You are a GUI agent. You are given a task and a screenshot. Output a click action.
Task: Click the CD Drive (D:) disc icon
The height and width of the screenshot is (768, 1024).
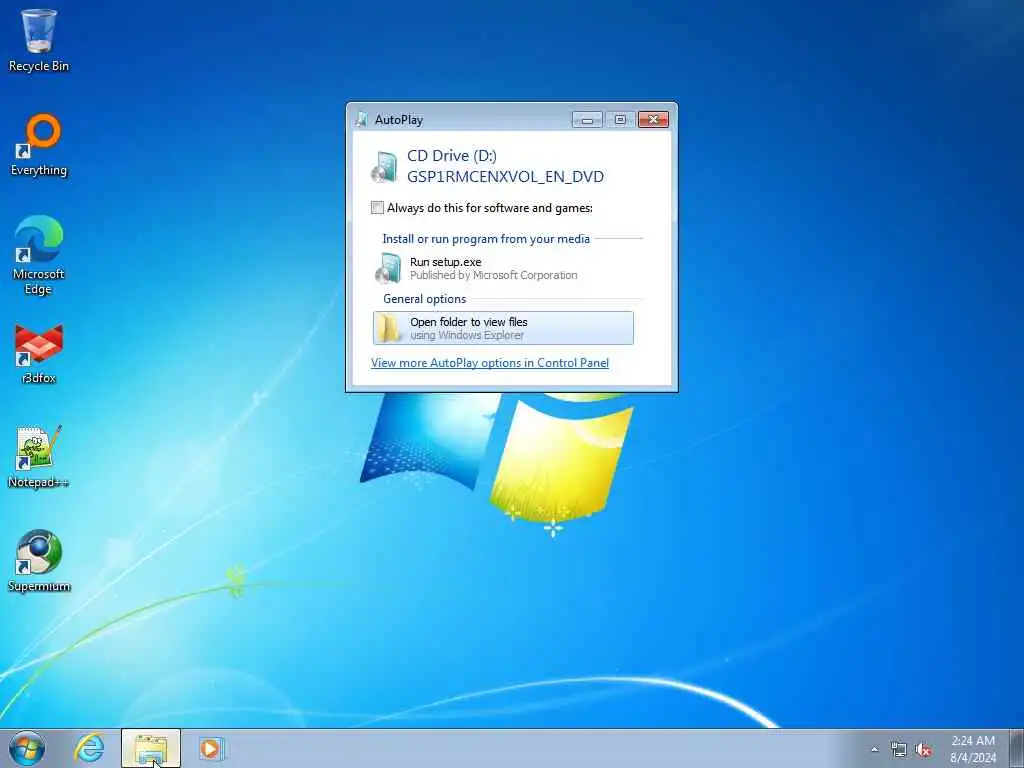pyautogui.click(x=385, y=167)
